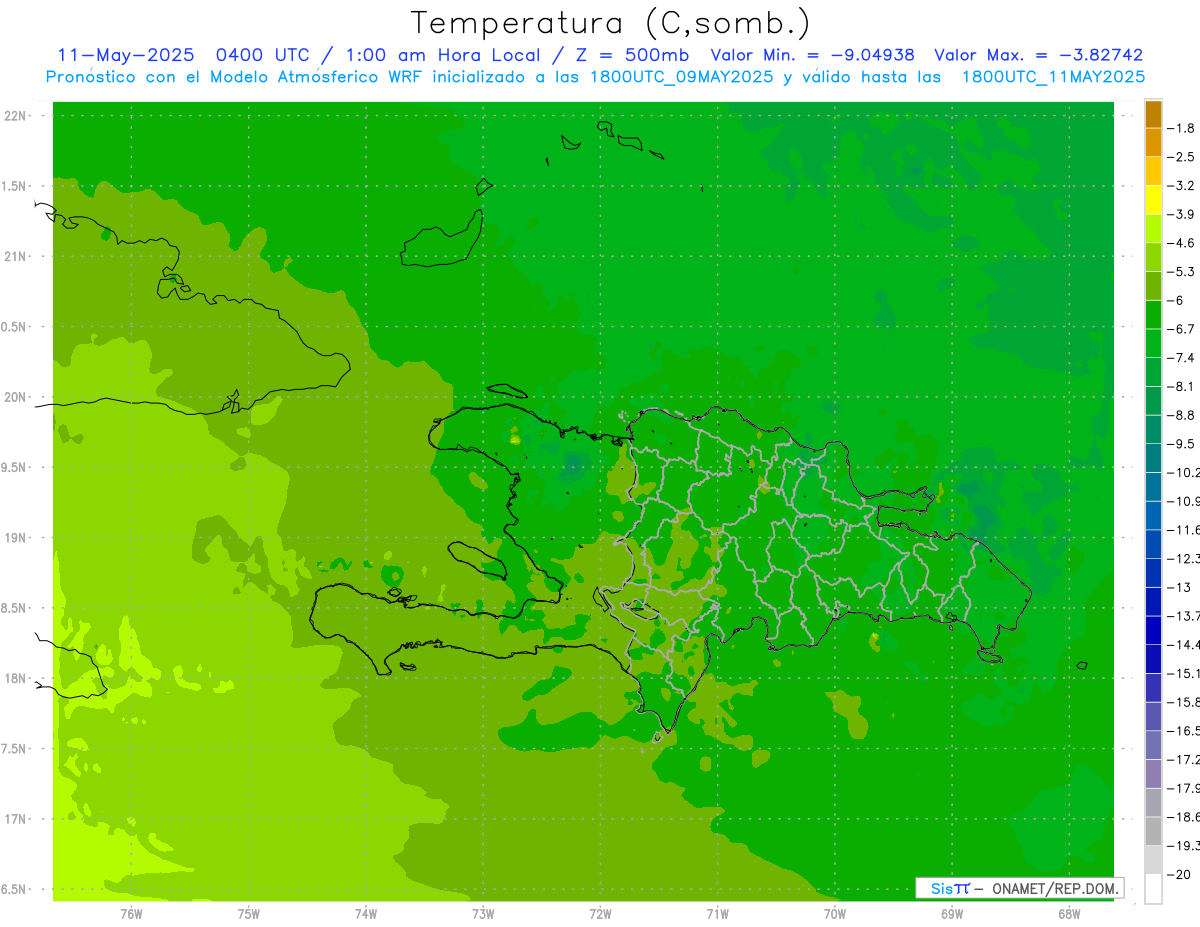Pick the purple swatch between -17.2 and -17.9
Viewport: 1200px width, 927px height.
point(1153,773)
